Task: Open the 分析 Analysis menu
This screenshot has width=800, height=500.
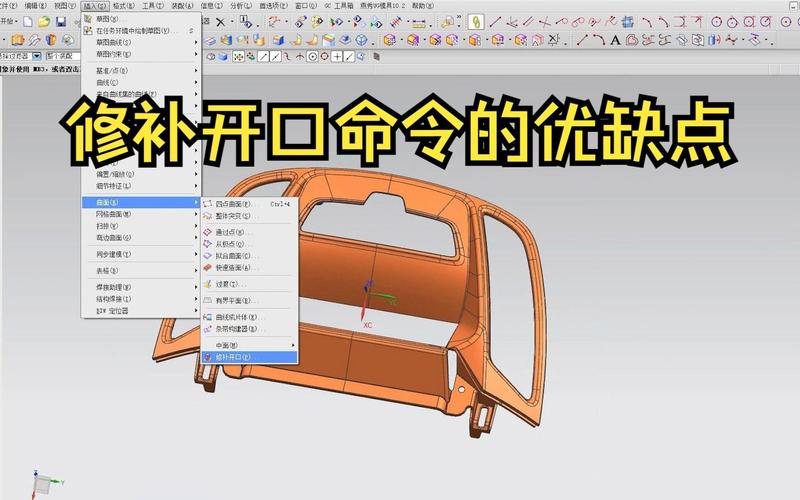Action: 241,6
